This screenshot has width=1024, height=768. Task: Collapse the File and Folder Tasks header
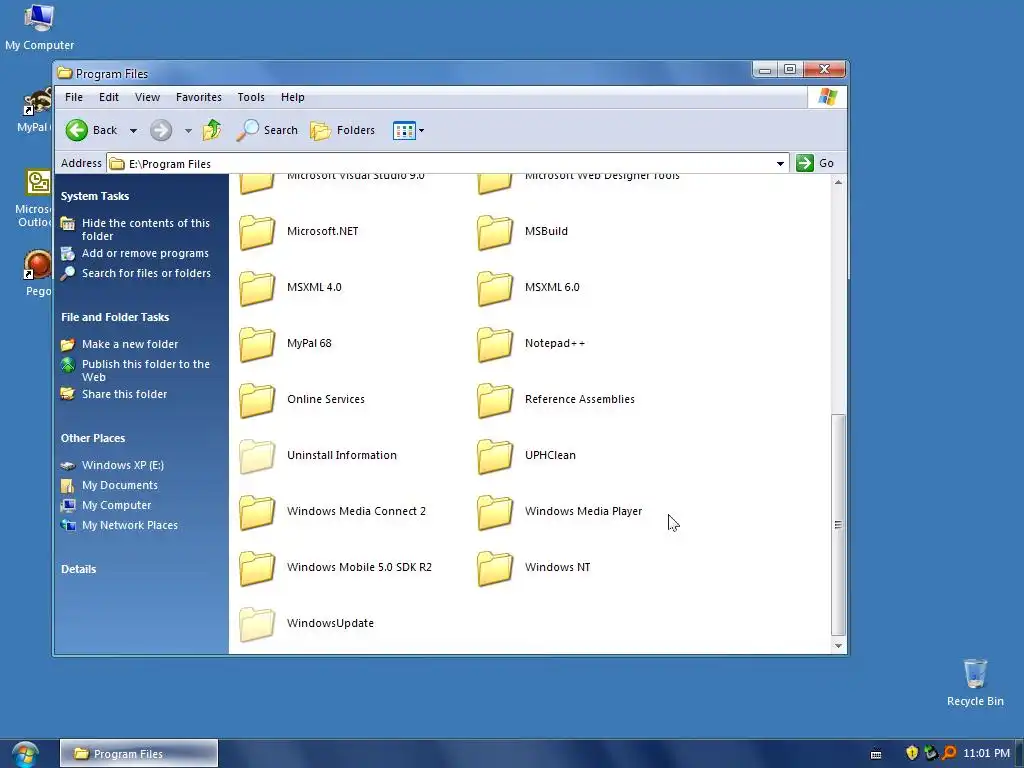coord(115,317)
